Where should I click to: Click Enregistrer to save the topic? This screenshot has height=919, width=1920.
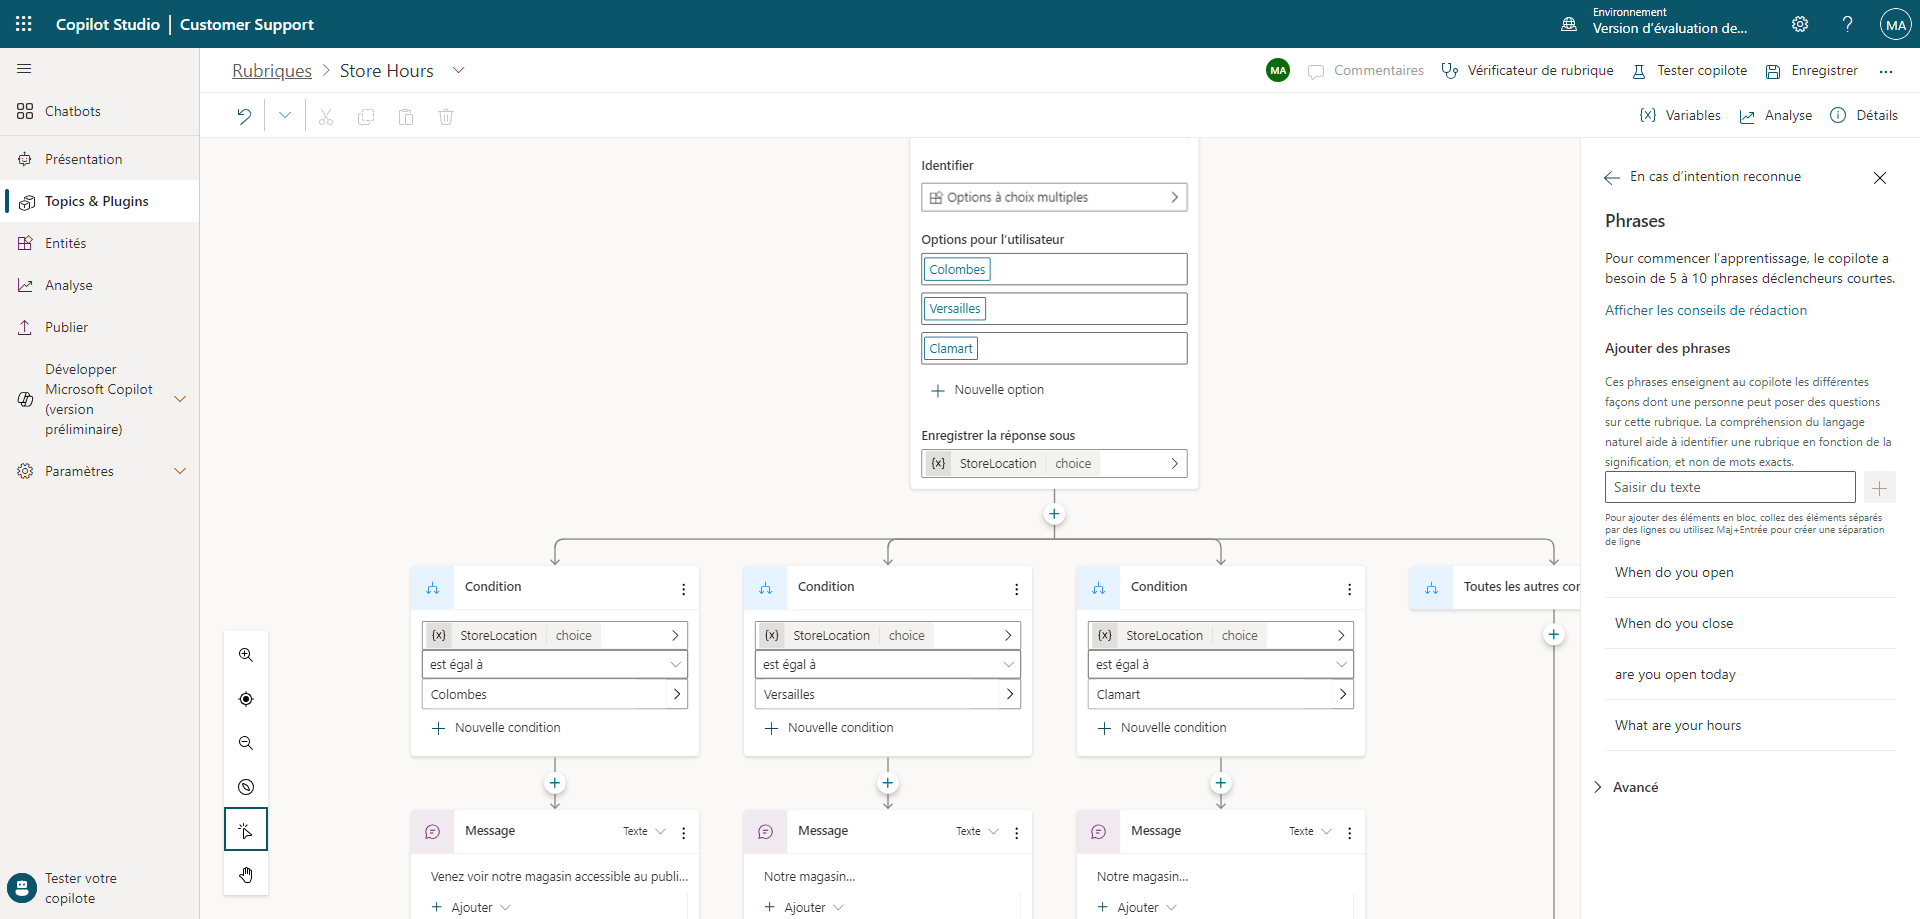1812,71
